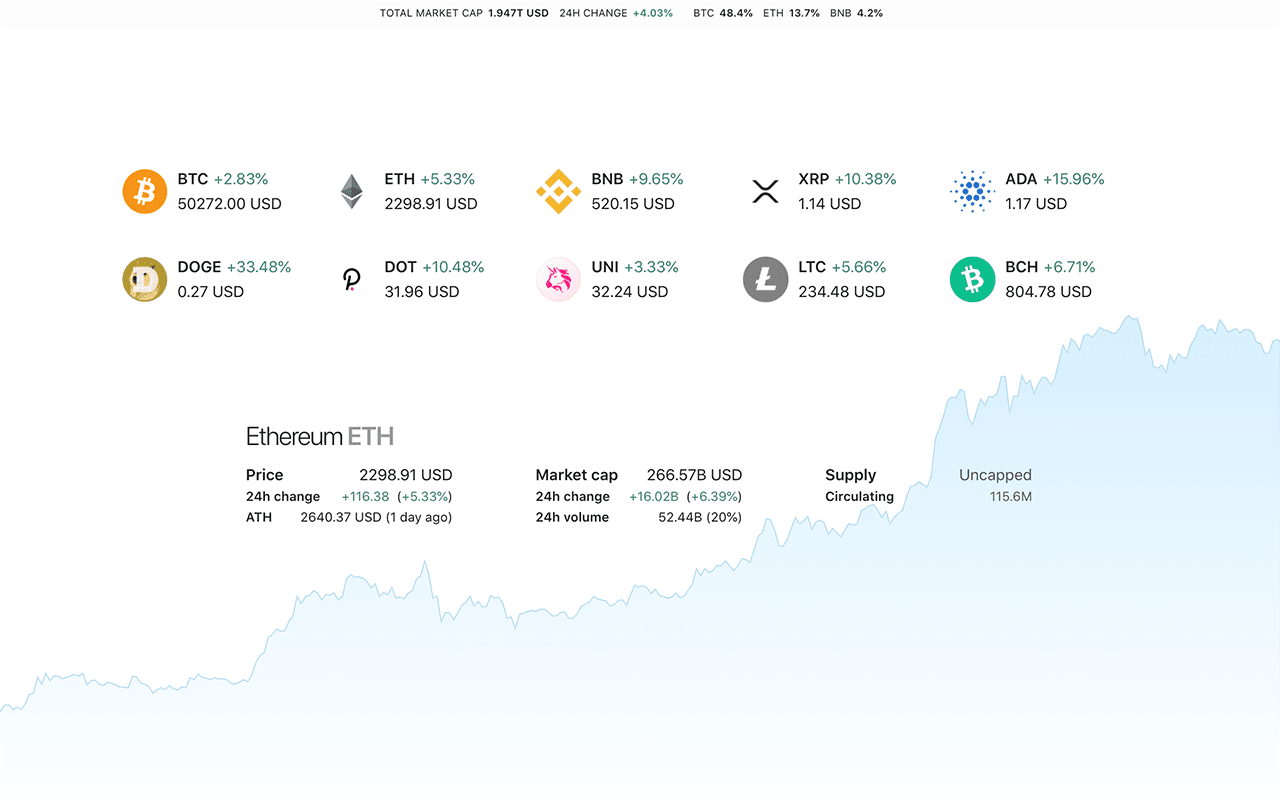Click the Dogecoin logo icon
Viewport: 1280px width, 800px height.
point(145,279)
